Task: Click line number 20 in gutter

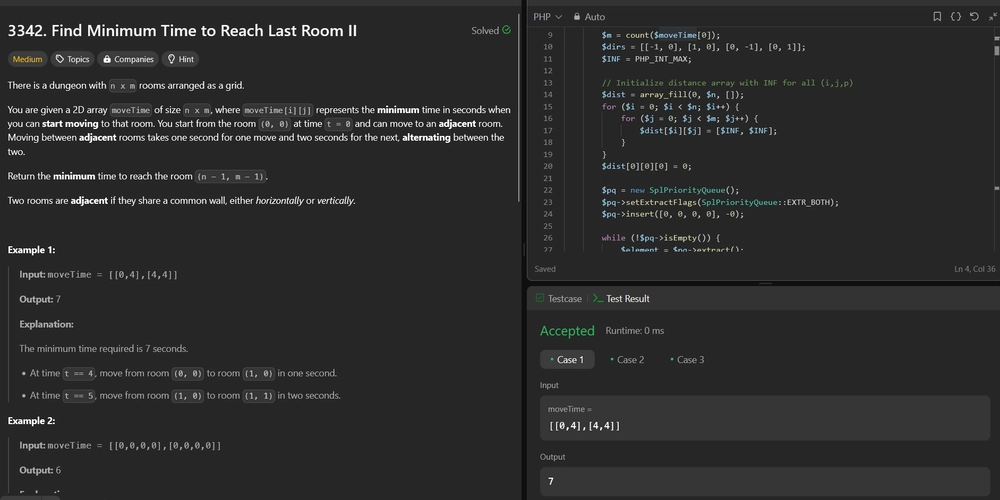Action: (548, 166)
